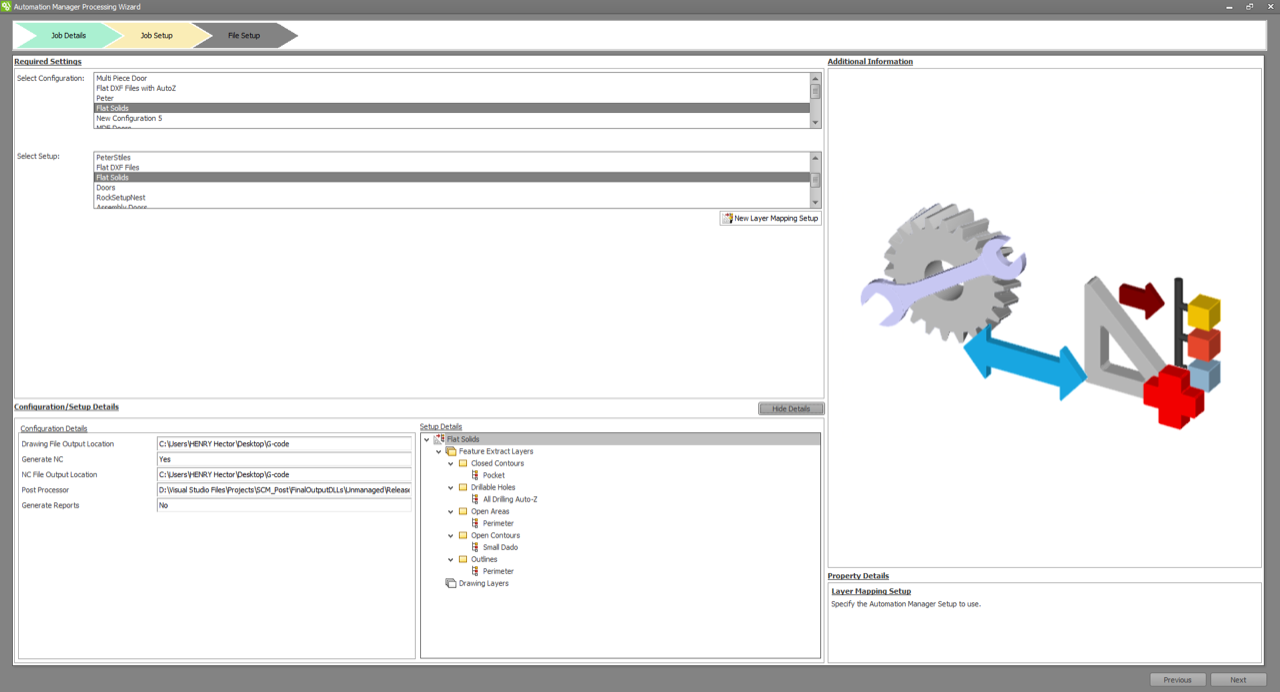Collapse the Open Areas tree node
The height and width of the screenshot is (692, 1280).
450,511
